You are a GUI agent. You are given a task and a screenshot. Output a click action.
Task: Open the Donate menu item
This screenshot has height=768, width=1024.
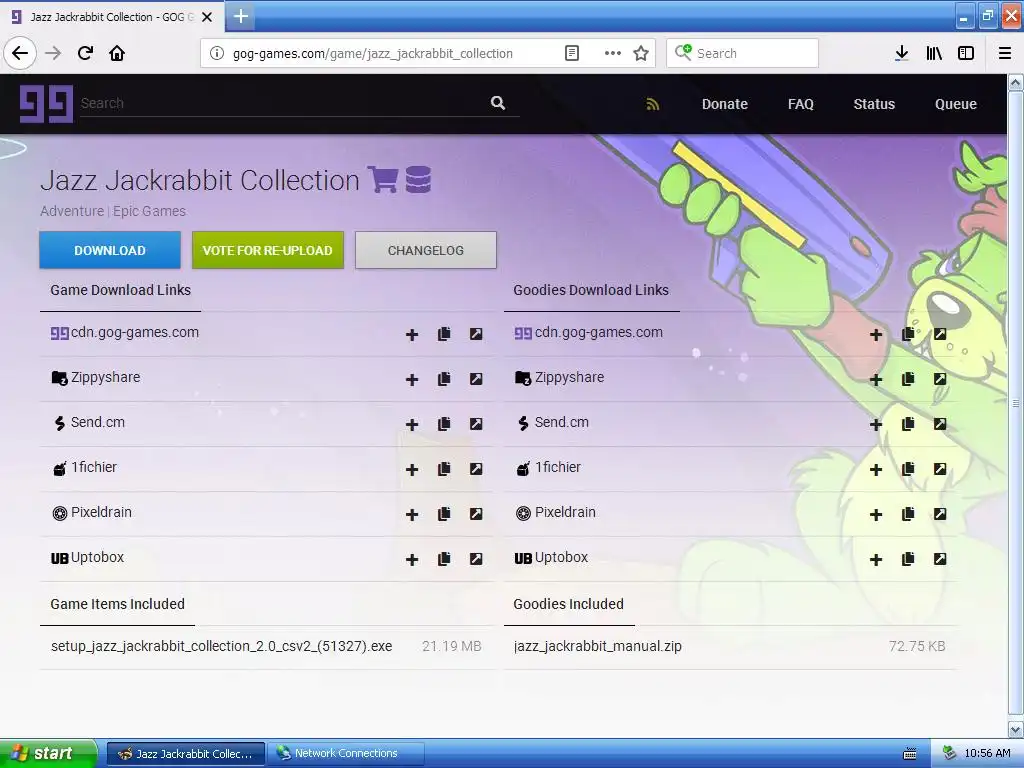[x=725, y=104]
